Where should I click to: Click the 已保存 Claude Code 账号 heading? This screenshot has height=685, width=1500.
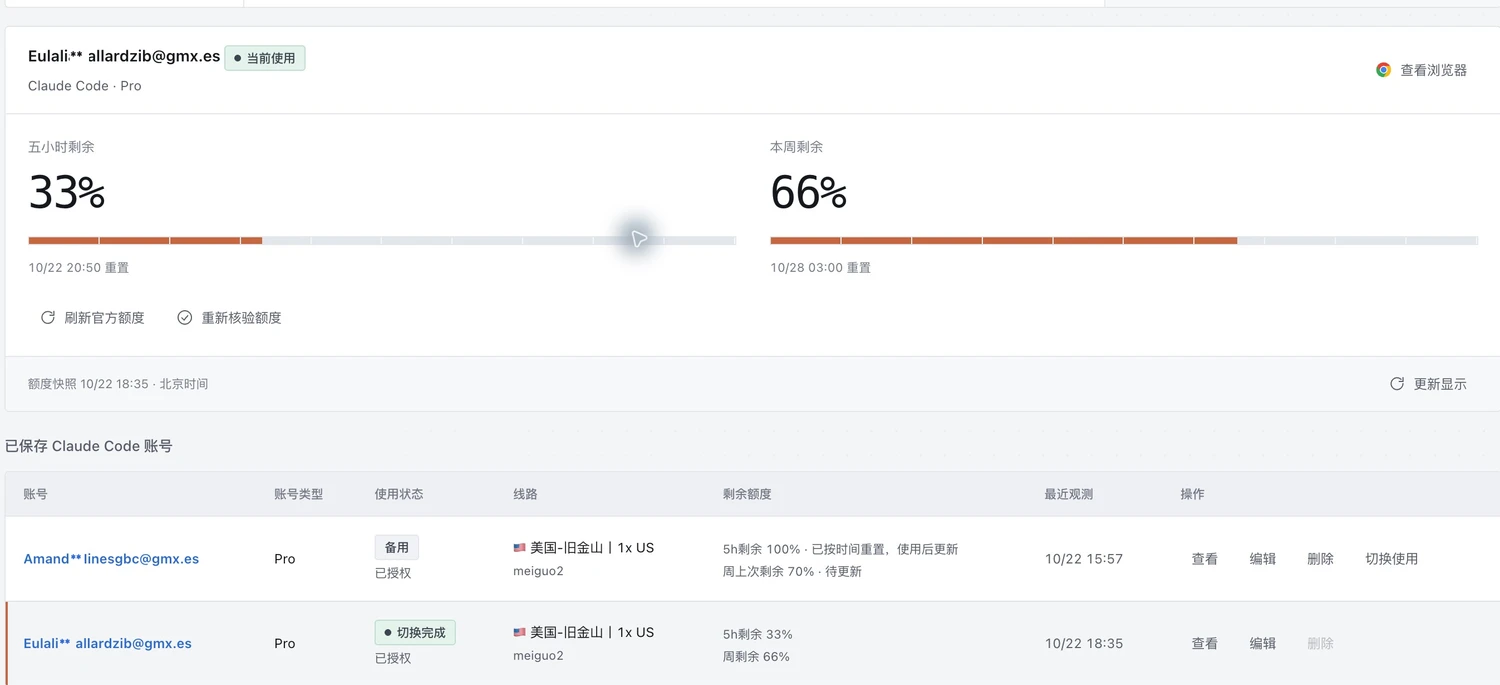89,446
